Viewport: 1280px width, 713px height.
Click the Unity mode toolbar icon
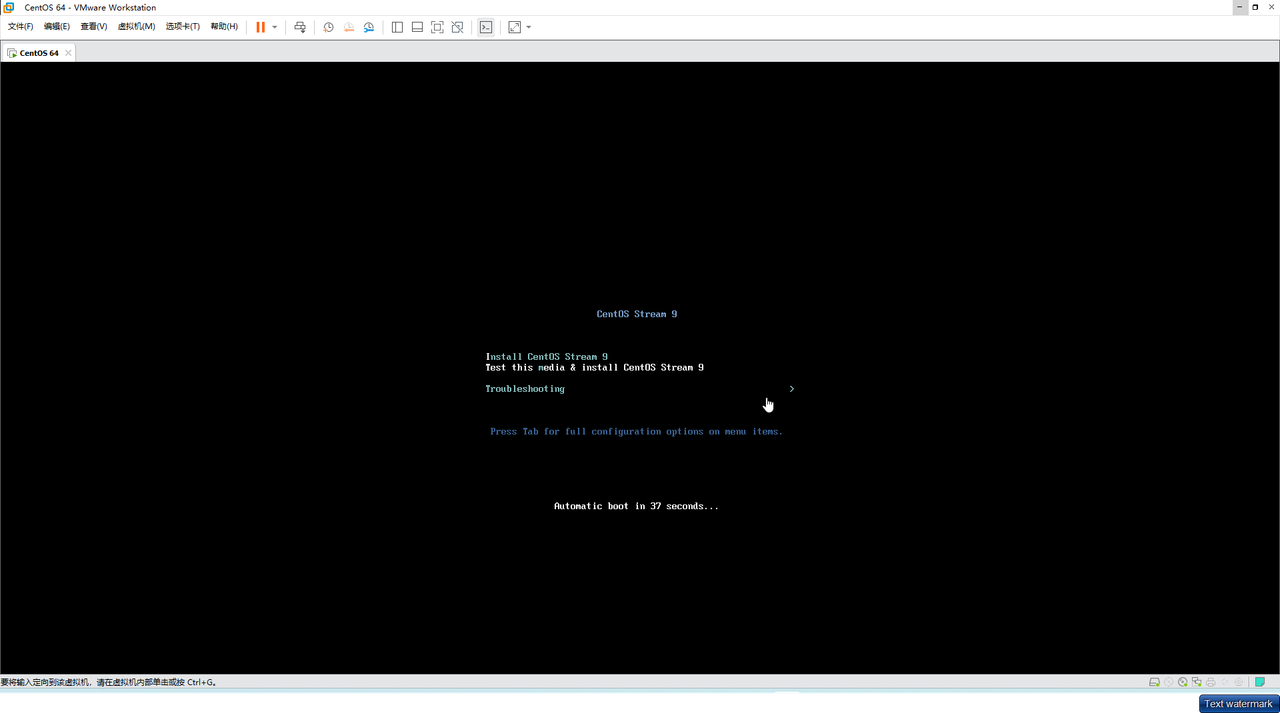pyautogui.click(x=457, y=27)
